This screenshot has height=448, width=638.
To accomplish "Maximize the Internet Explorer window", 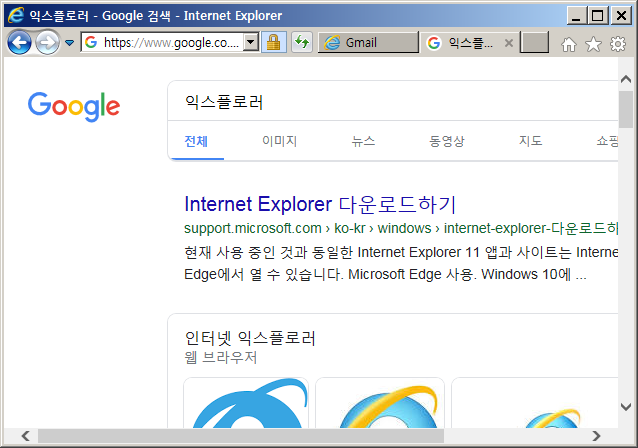I will point(597,15).
